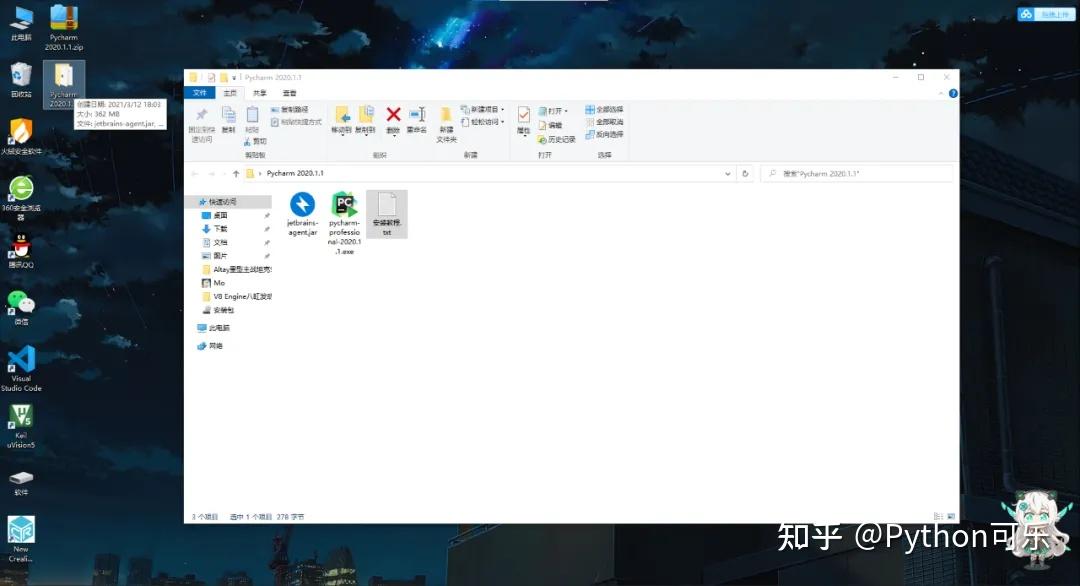This screenshot has width=1080, height=586.
Task: Collapse the ribbon with chevron
Action: tap(941, 94)
